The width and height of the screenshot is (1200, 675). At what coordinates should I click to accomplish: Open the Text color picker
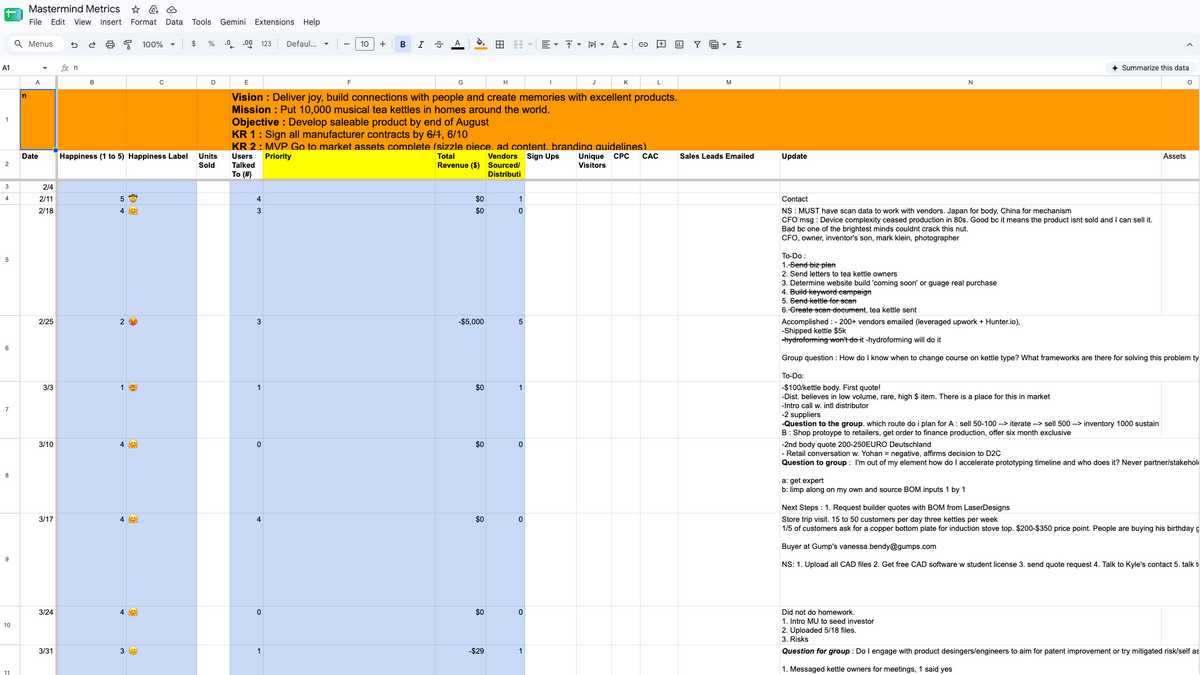pos(456,44)
